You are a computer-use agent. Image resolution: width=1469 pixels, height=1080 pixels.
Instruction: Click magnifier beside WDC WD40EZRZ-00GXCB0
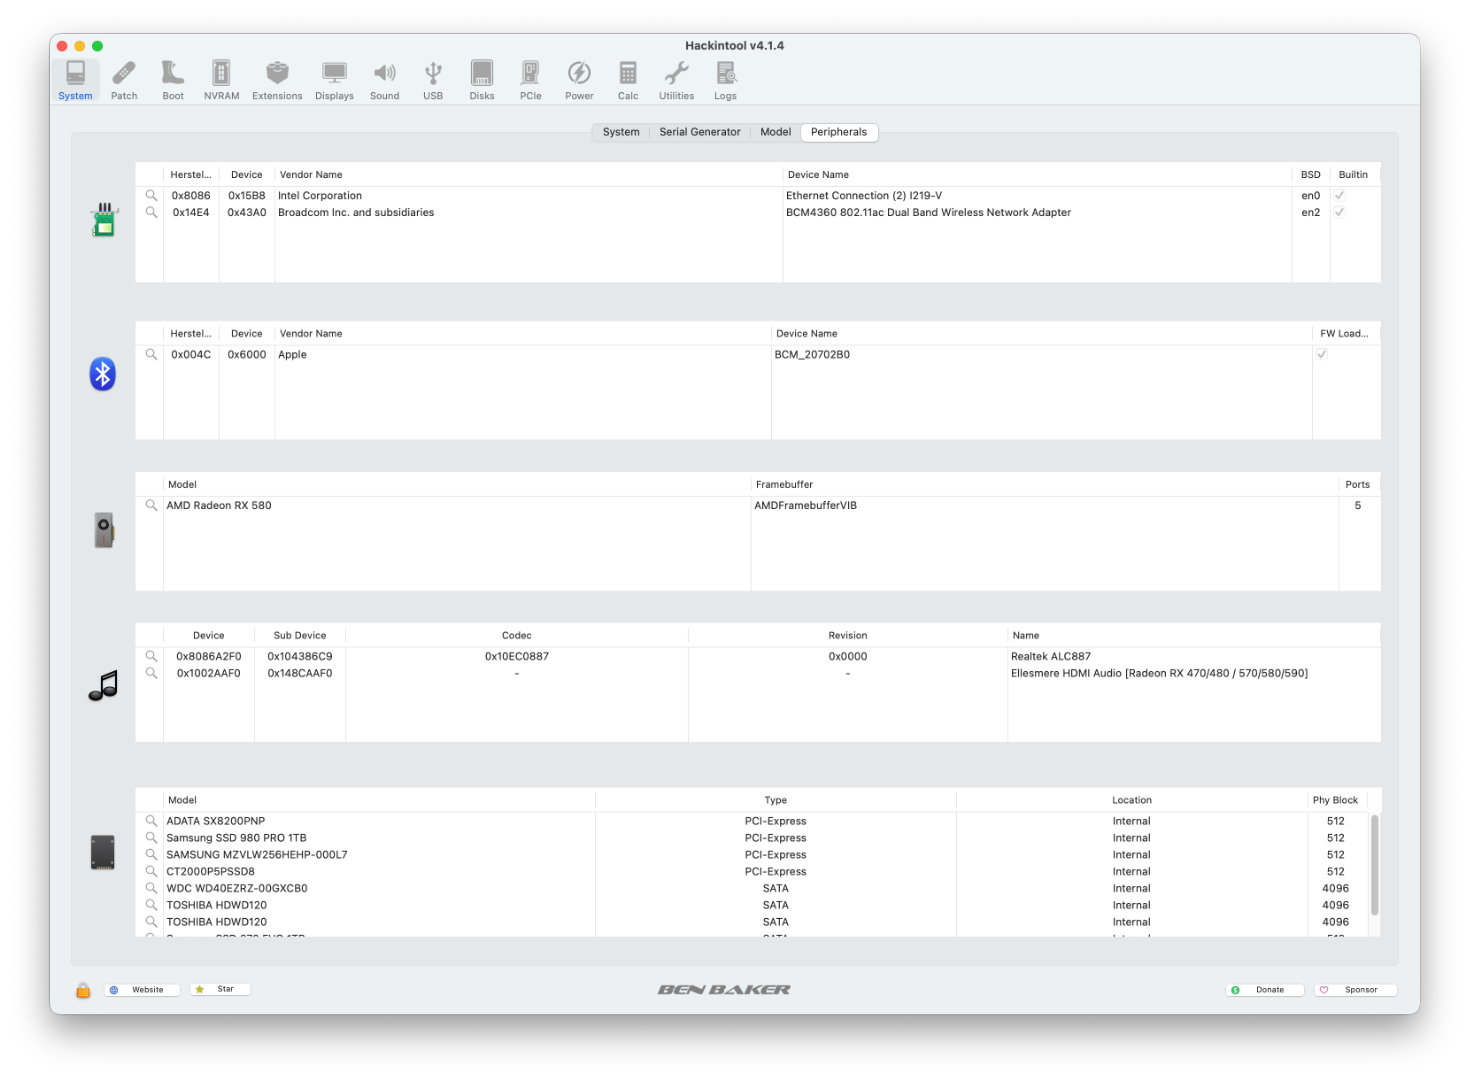point(151,888)
